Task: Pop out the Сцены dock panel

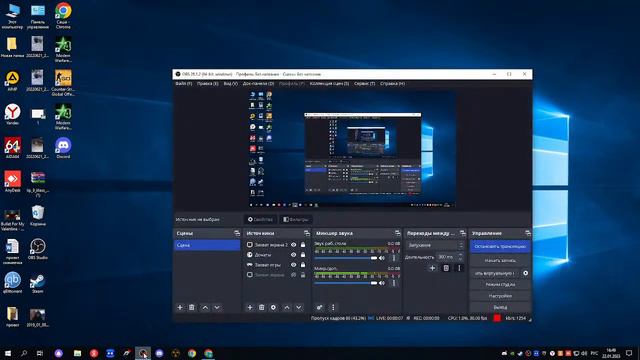Action: pyautogui.click(x=237, y=233)
